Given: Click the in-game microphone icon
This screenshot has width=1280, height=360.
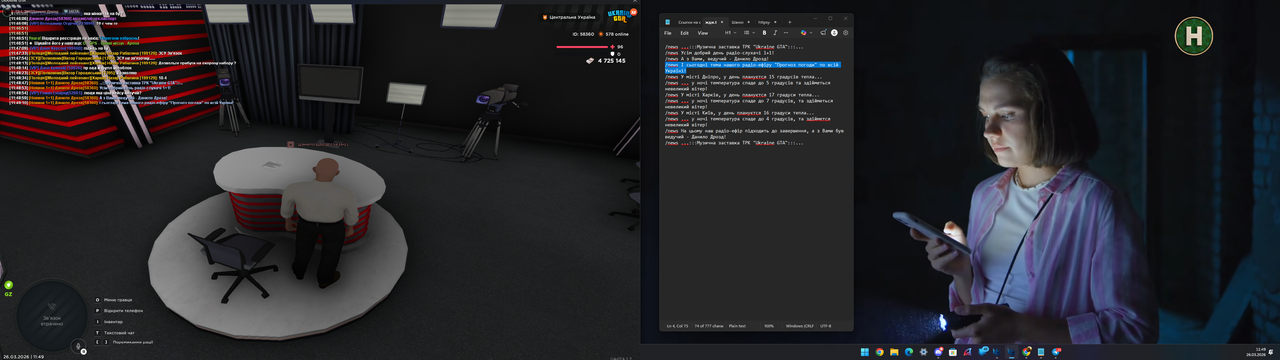Looking at the screenshot, I should [x=78, y=345].
